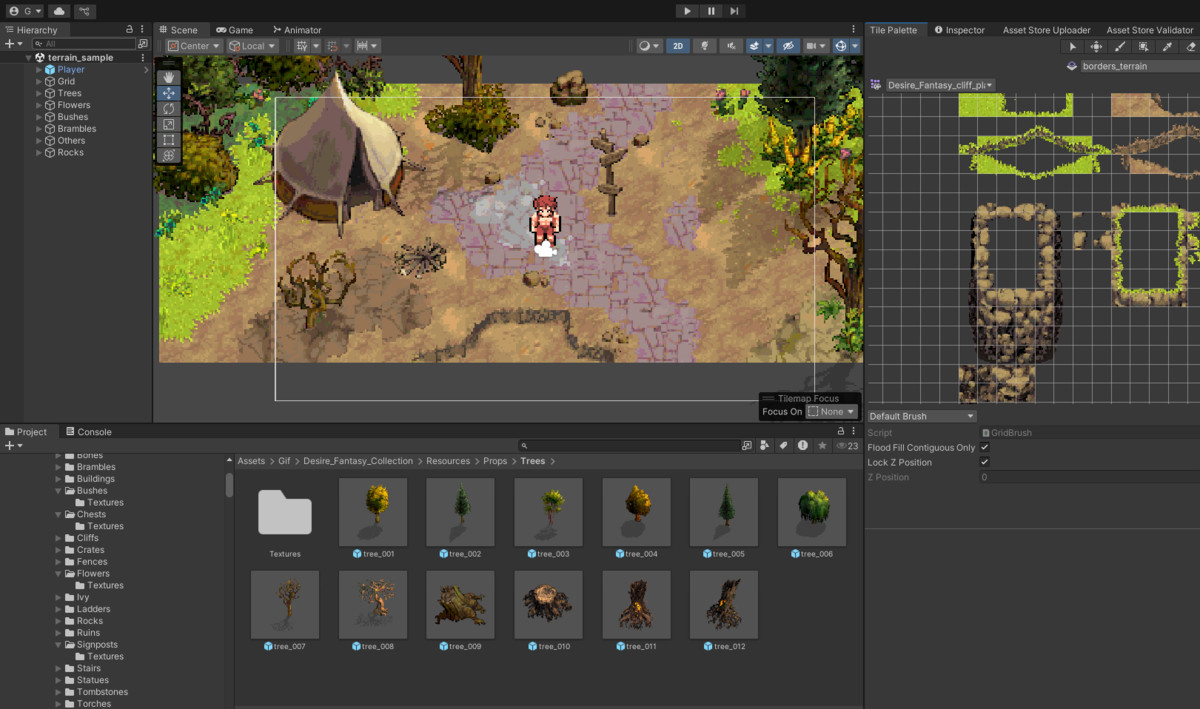Select the Hand view tool
Screen dimensions: 1200x709
[x=169, y=77]
